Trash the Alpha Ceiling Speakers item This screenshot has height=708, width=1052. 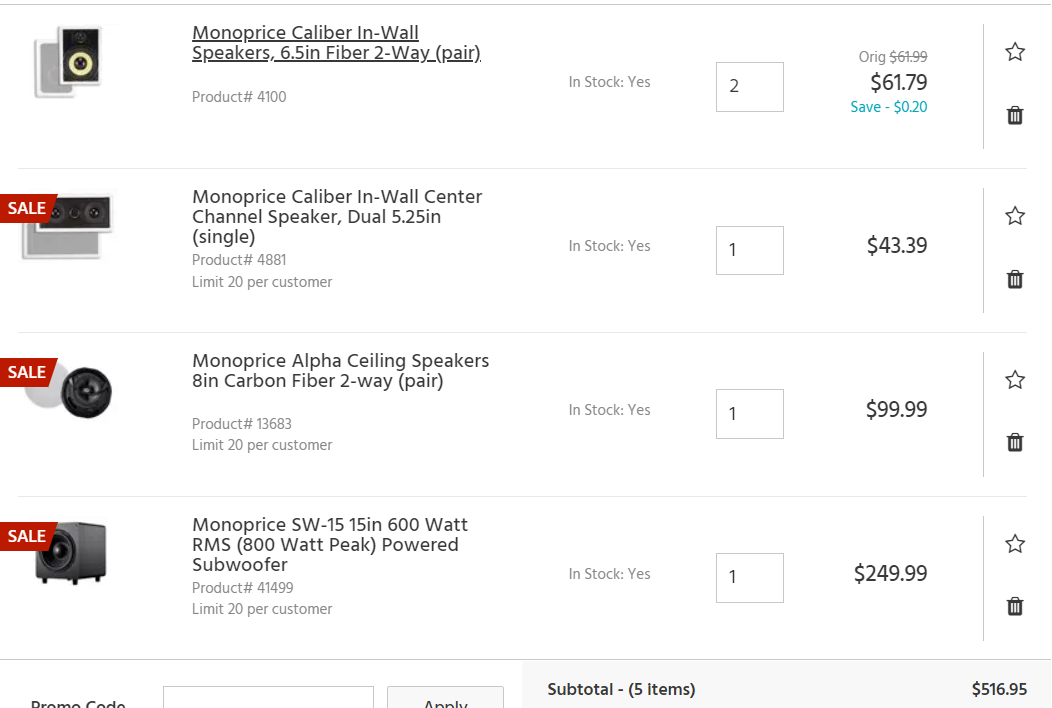click(x=1014, y=442)
